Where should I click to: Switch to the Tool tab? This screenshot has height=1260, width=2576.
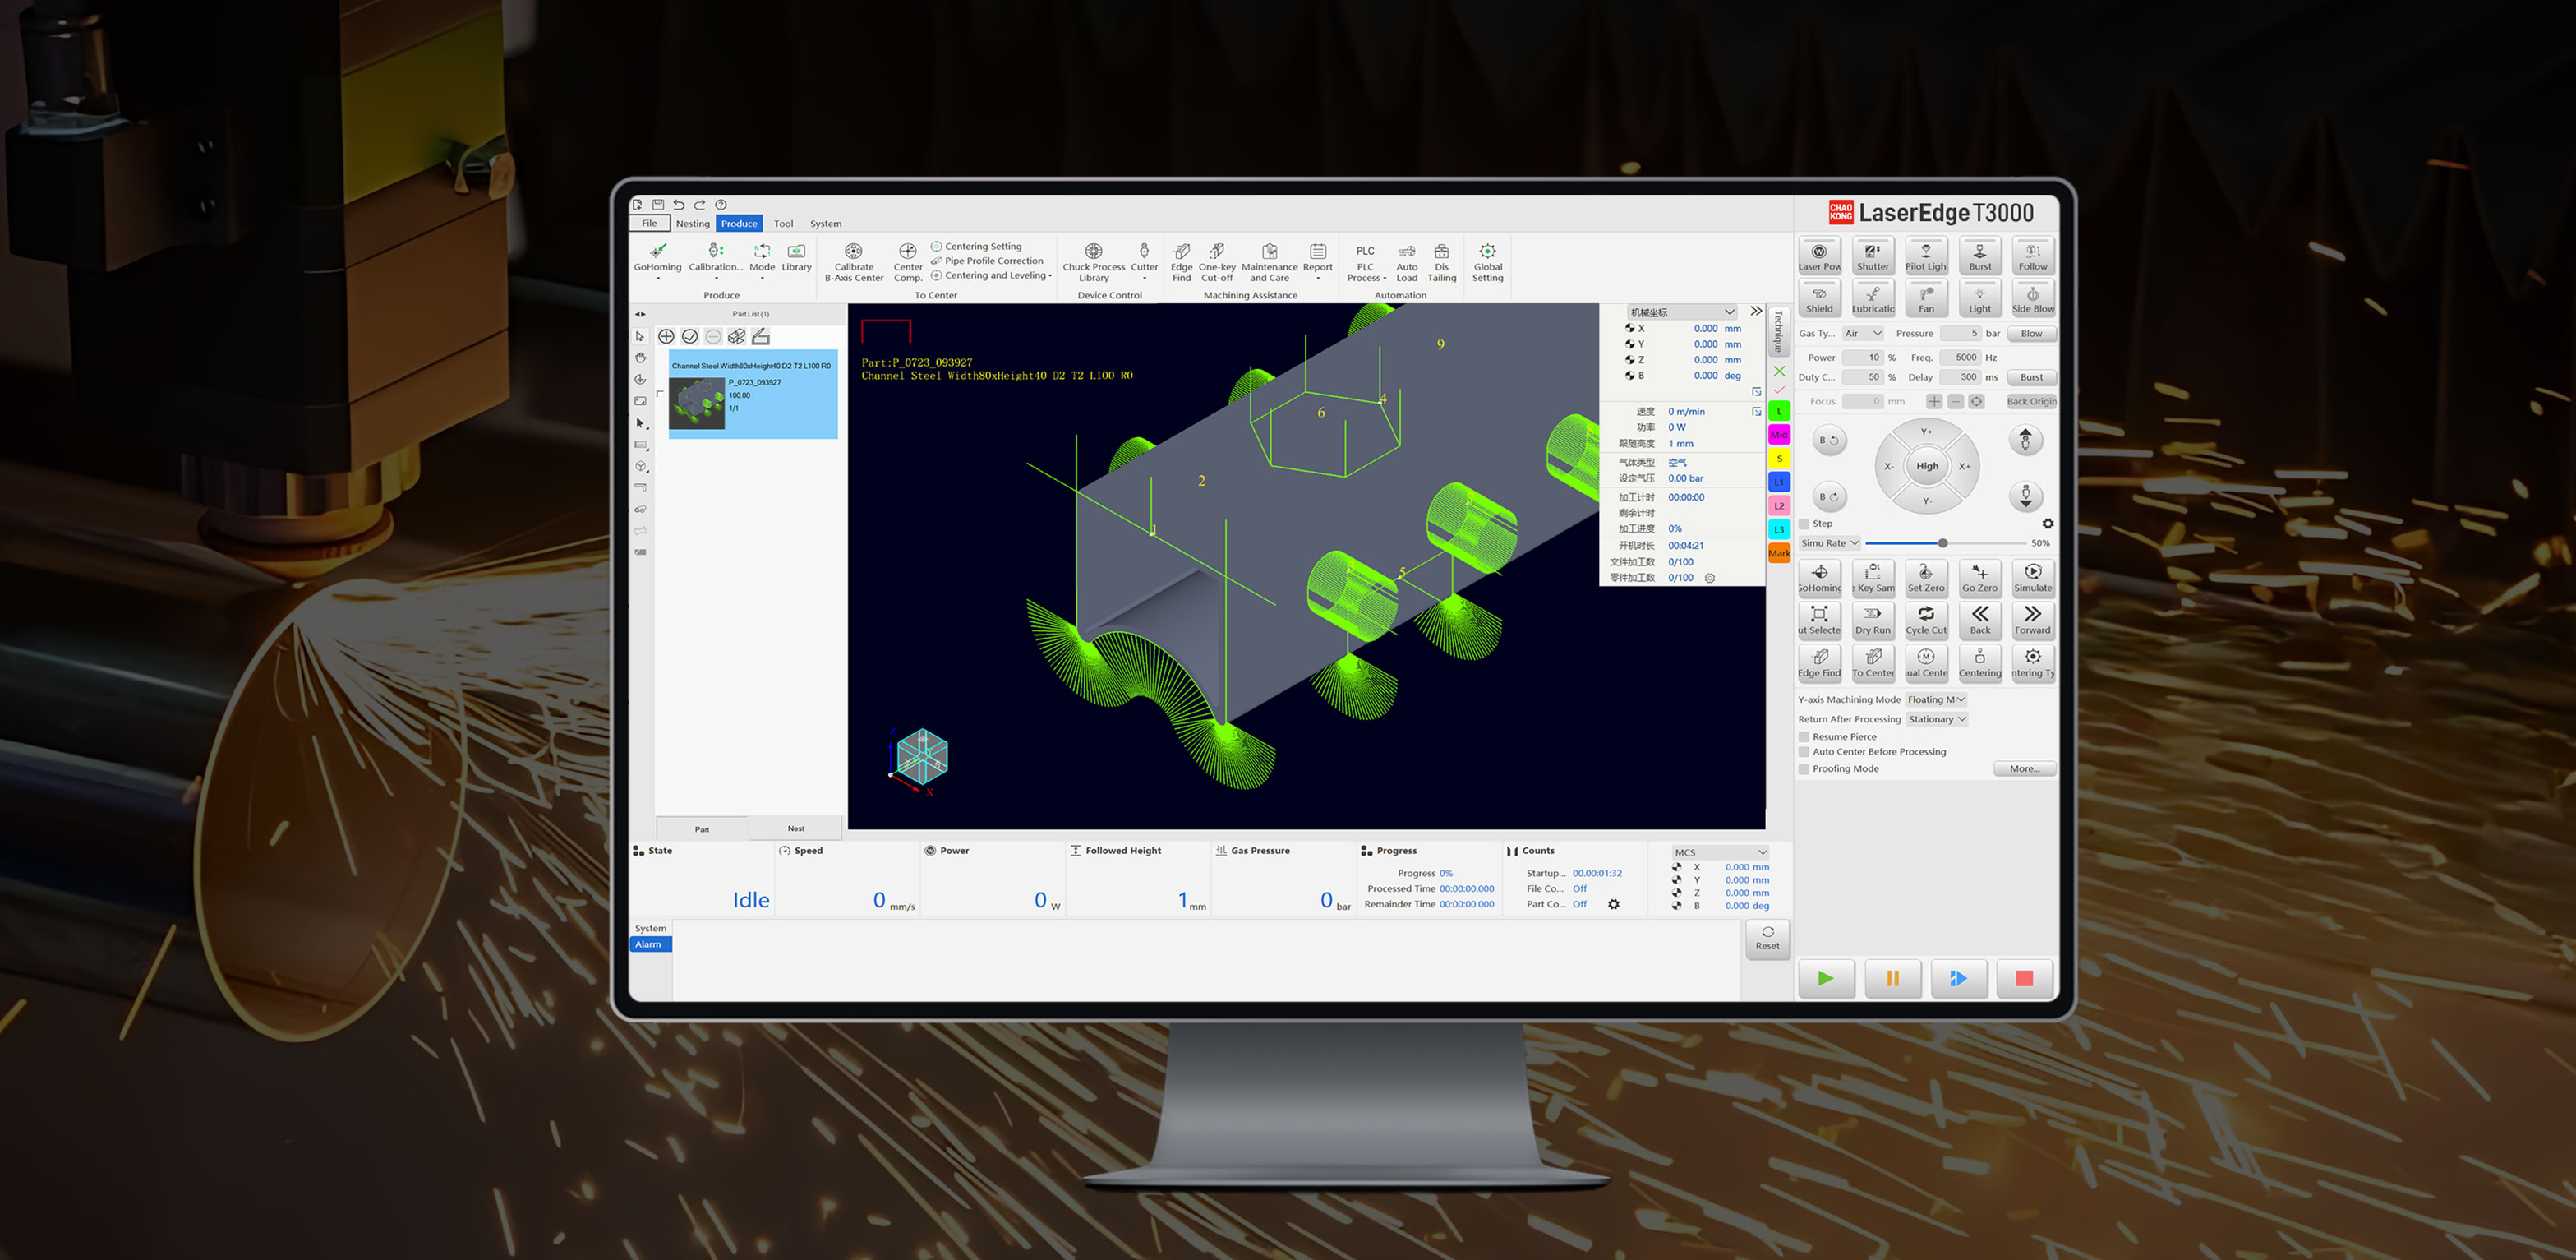point(783,224)
